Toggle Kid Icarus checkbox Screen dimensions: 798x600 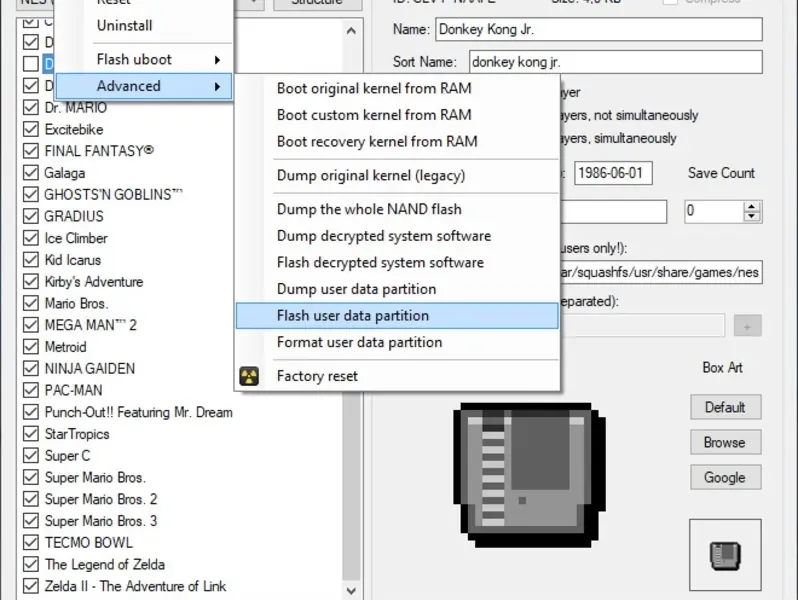pyautogui.click(x=31, y=260)
